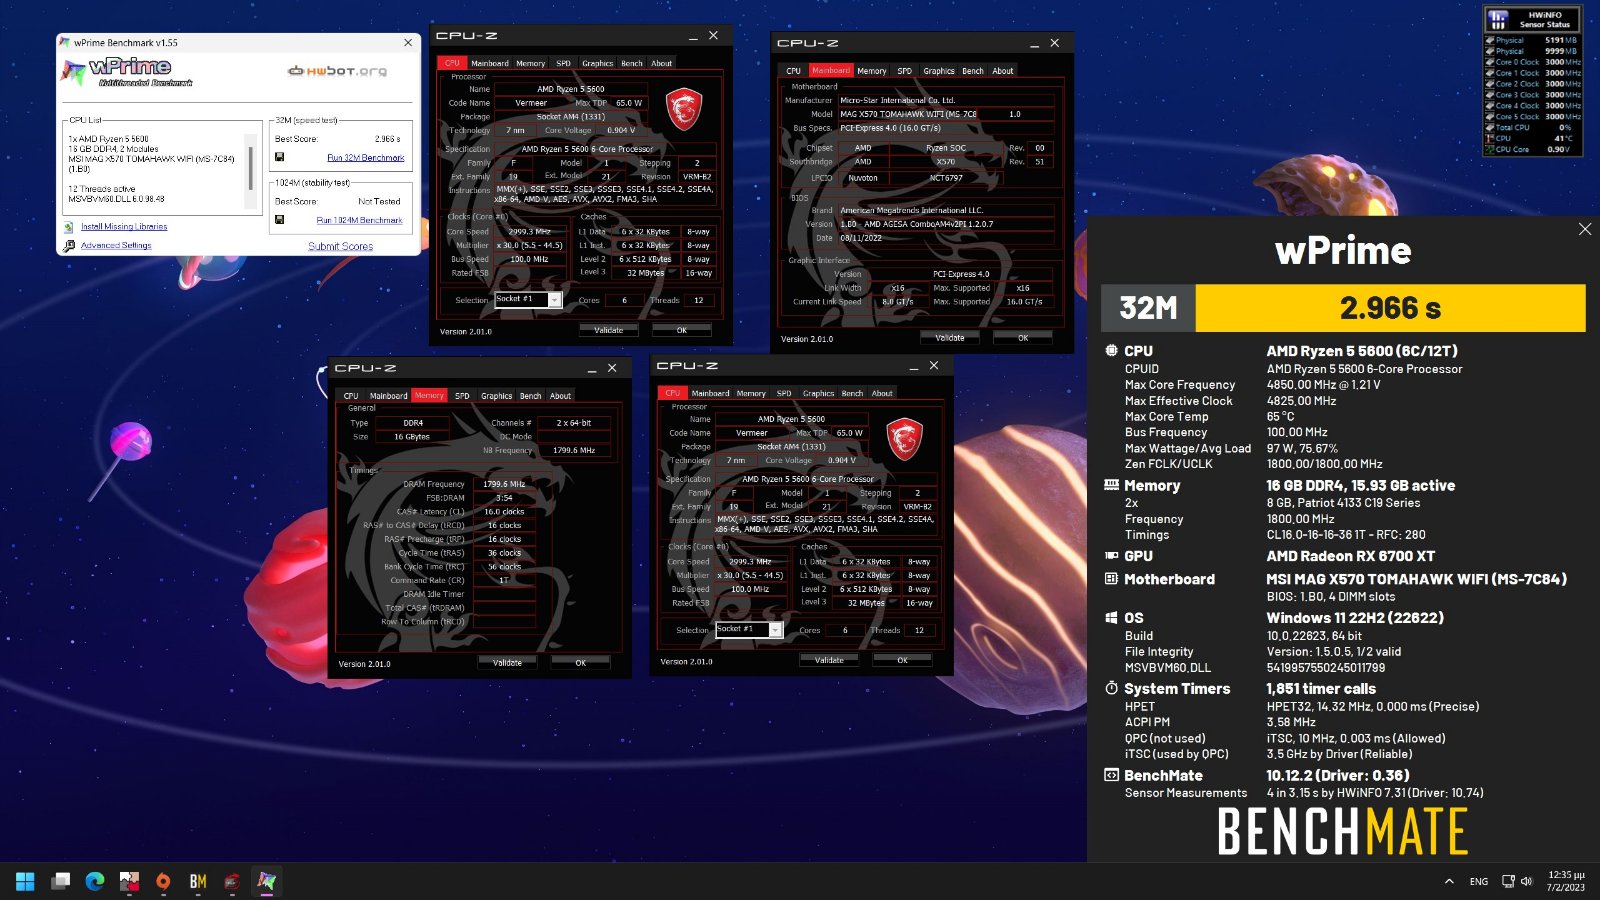Click Advanced Settings link in wPrime

point(116,245)
